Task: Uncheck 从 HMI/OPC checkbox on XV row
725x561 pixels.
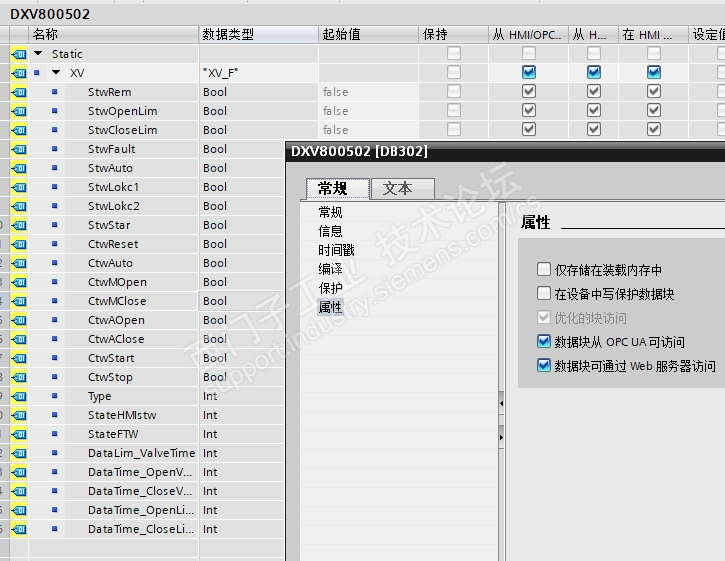Action: (x=528, y=72)
